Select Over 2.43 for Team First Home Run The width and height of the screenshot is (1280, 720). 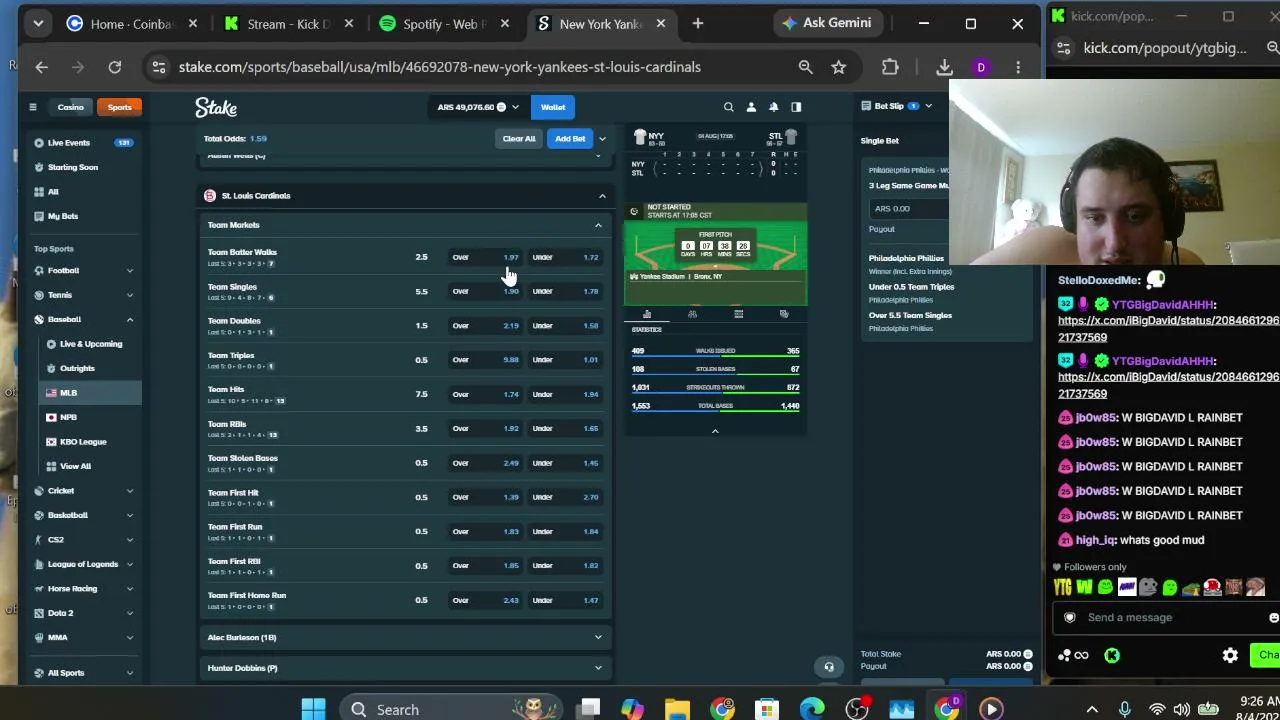(x=486, y=600)
